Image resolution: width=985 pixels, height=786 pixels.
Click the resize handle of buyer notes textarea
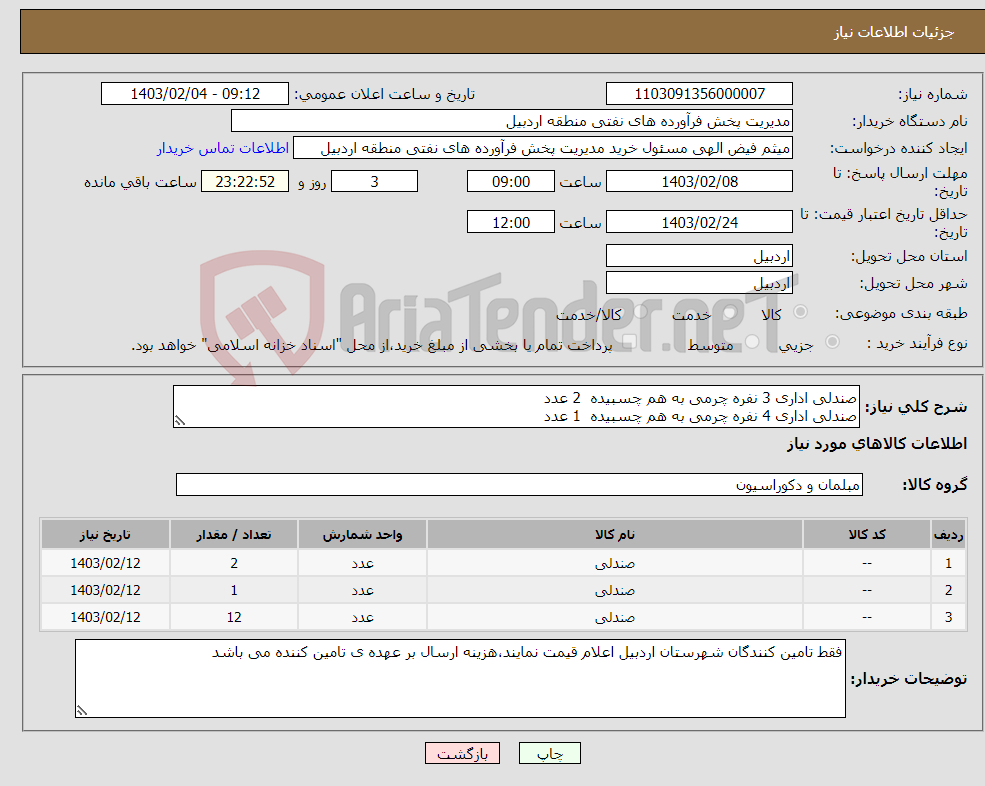[x=82, y=711]
